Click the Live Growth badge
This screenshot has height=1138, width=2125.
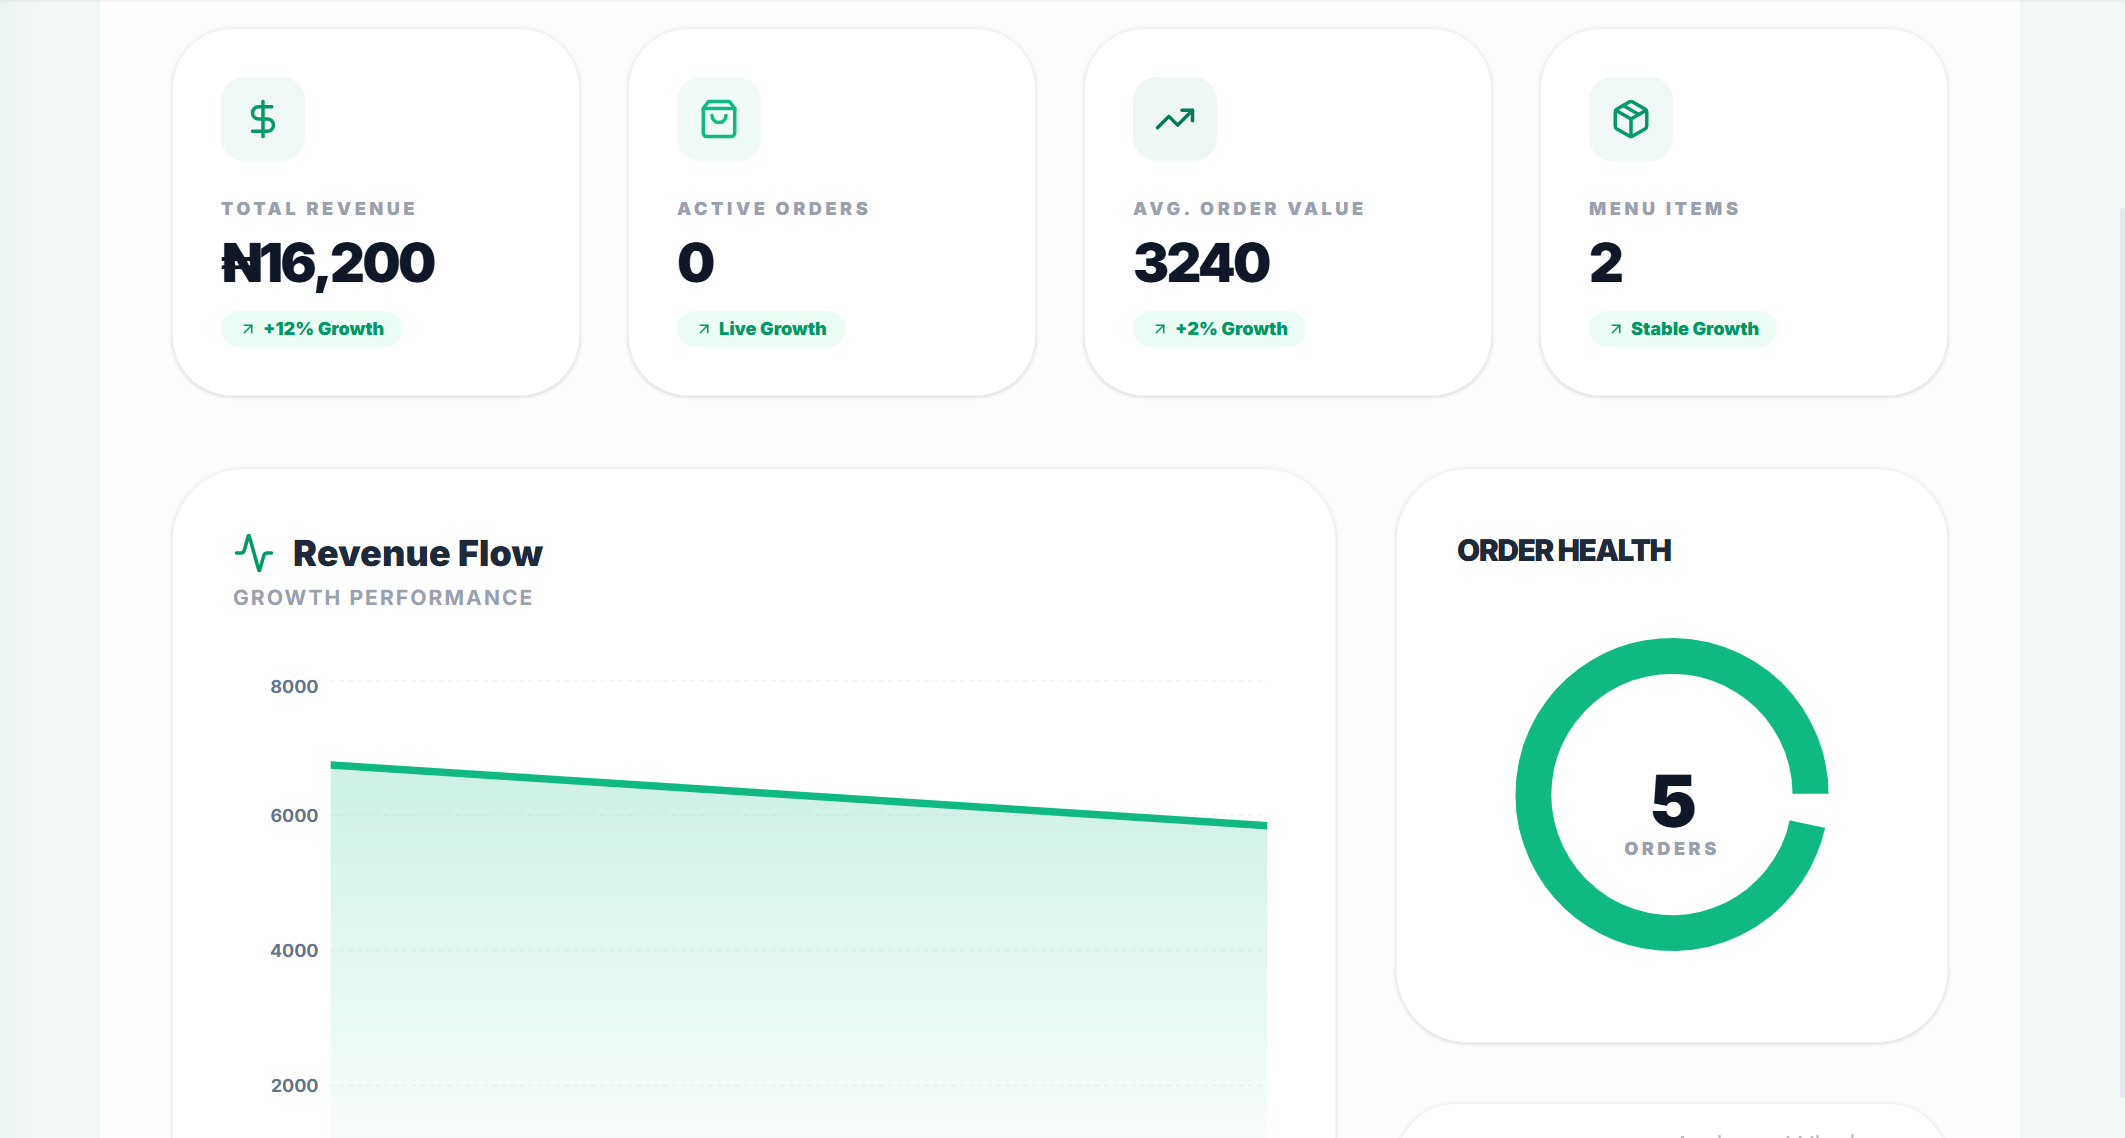[761, 329]
